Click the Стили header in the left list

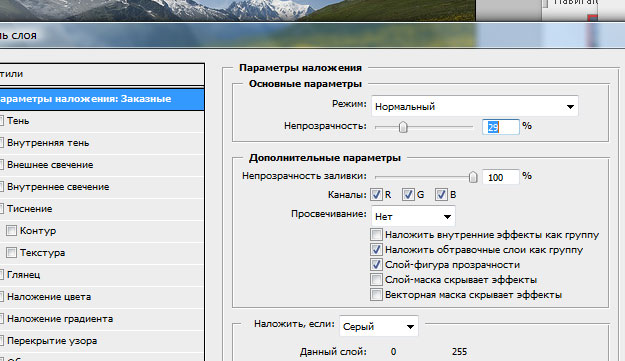[102, 74]
